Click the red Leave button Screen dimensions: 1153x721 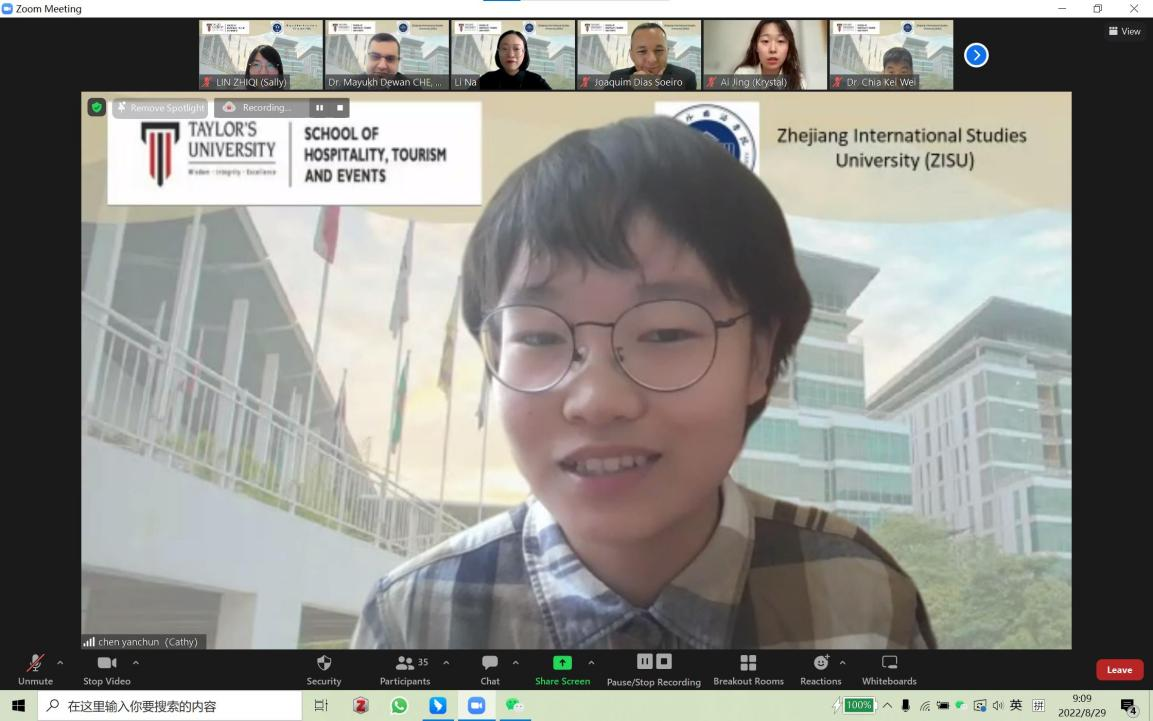pyautogui.click(x=1119, y=670)
